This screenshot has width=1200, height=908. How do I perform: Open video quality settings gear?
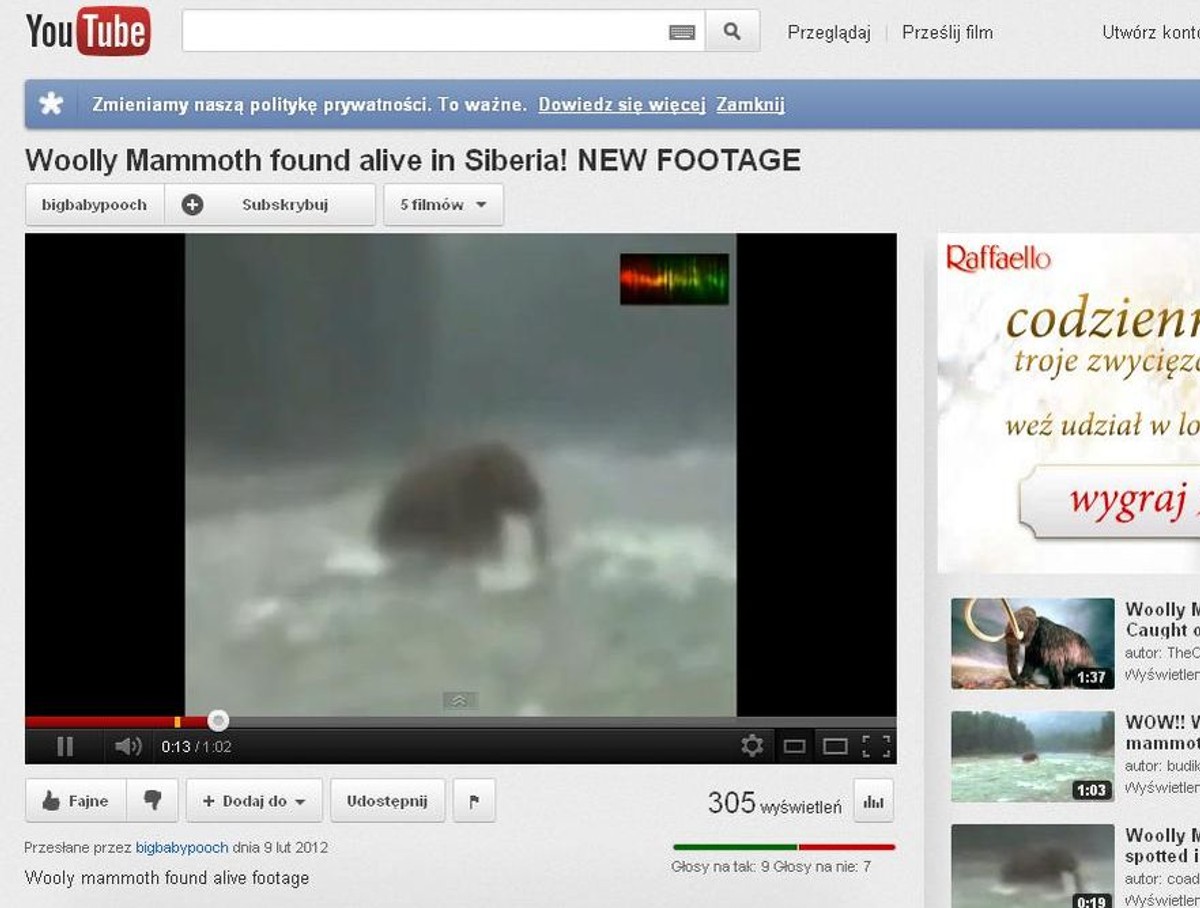click(752, 745)
